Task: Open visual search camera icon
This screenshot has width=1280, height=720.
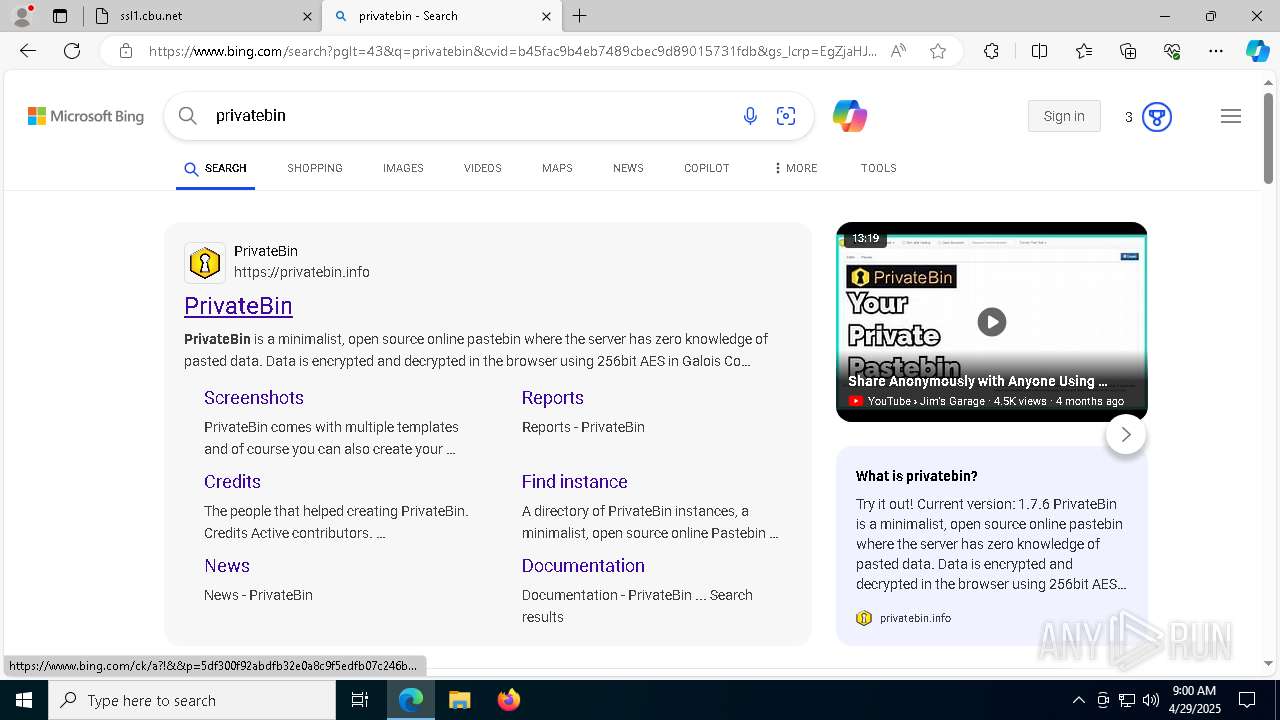Action: [x=786, y=116]
